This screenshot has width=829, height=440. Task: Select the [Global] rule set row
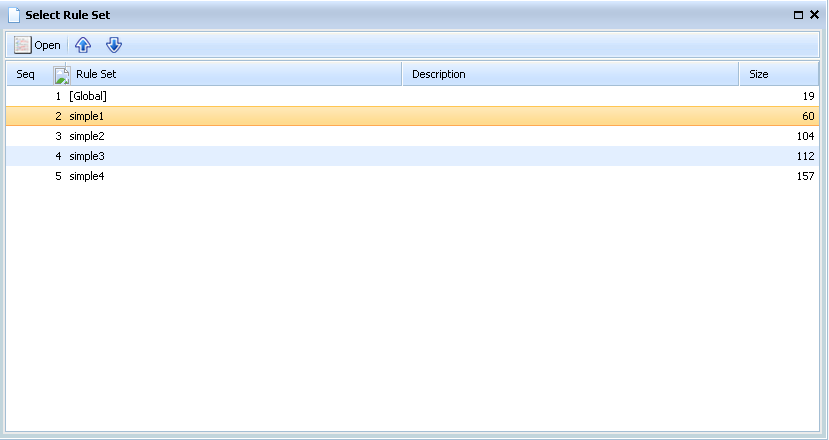88,96
